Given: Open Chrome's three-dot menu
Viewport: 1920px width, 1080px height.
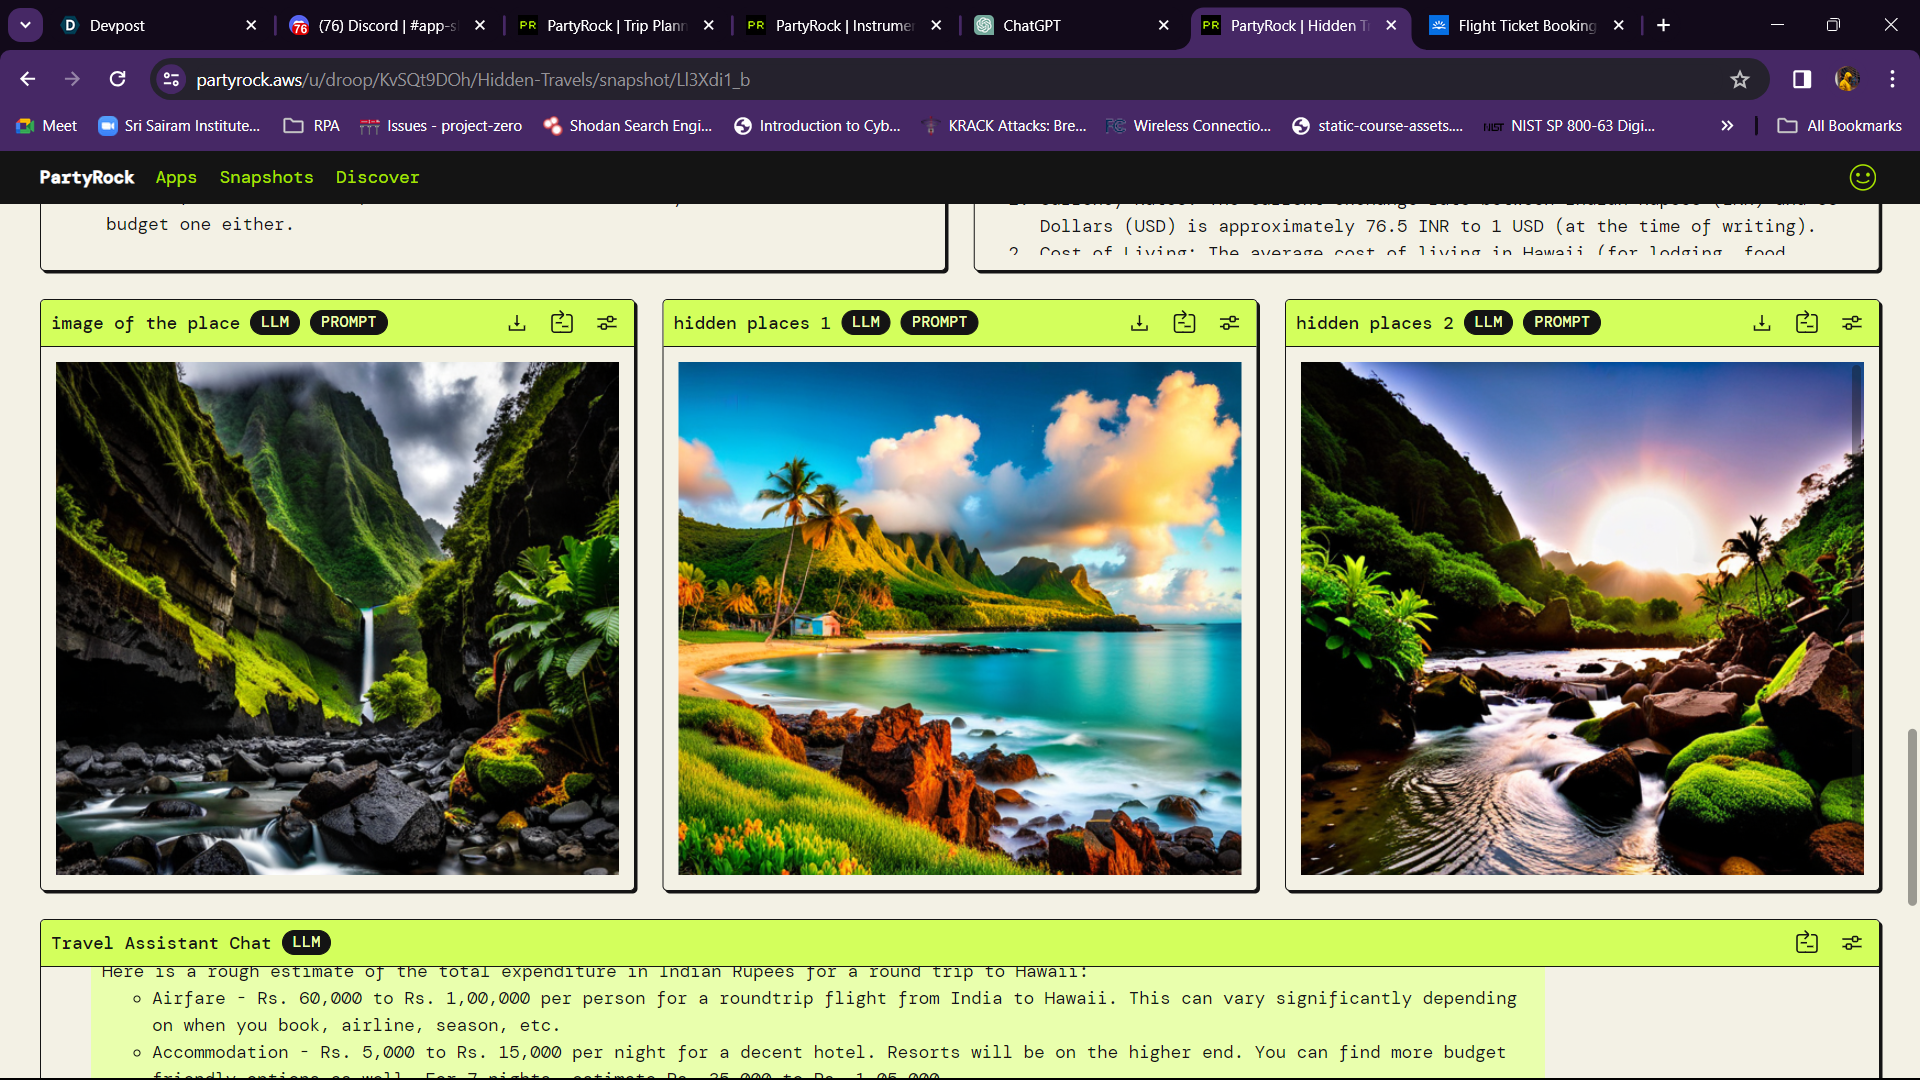Looking at the screenshot, I should pyautogui.click(x=1892, y=79).
